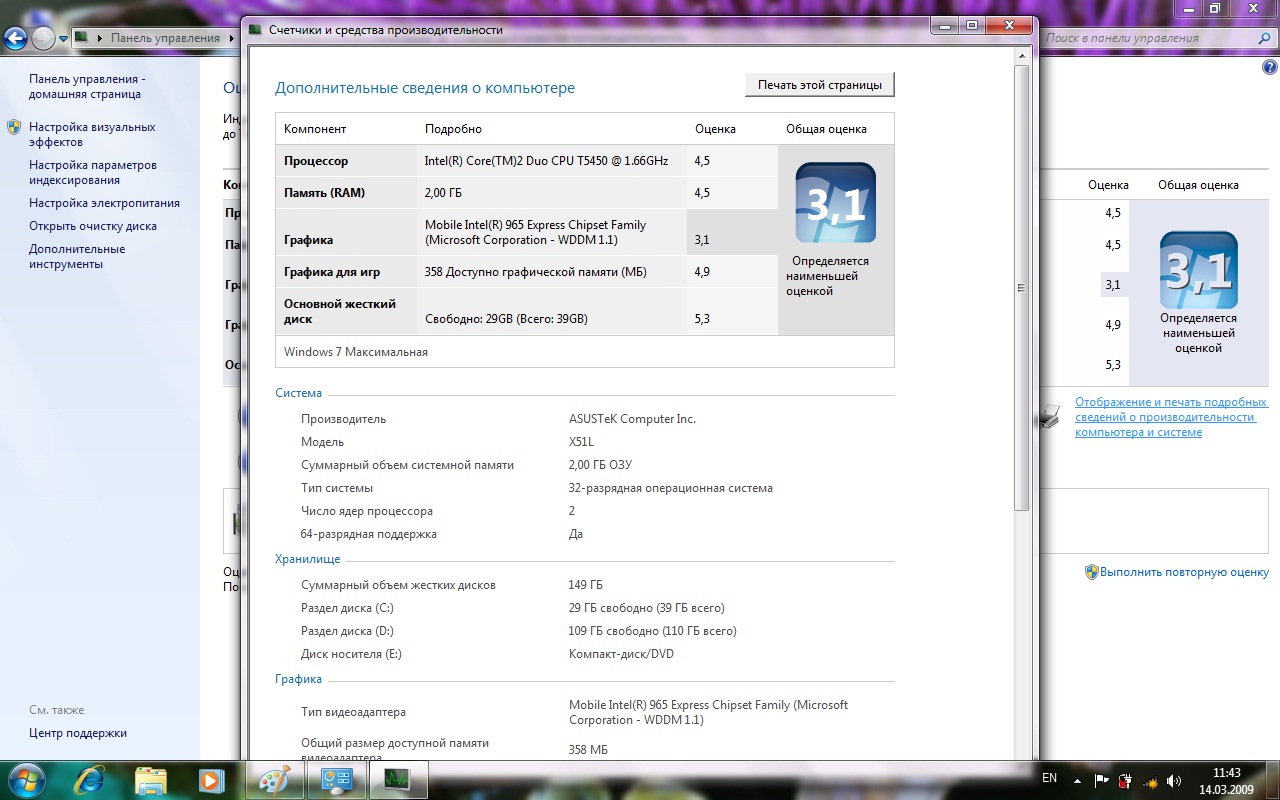Click 'Панель управления' breadcrumb in address bar
1280x800 pixels.
pos(165,38)
